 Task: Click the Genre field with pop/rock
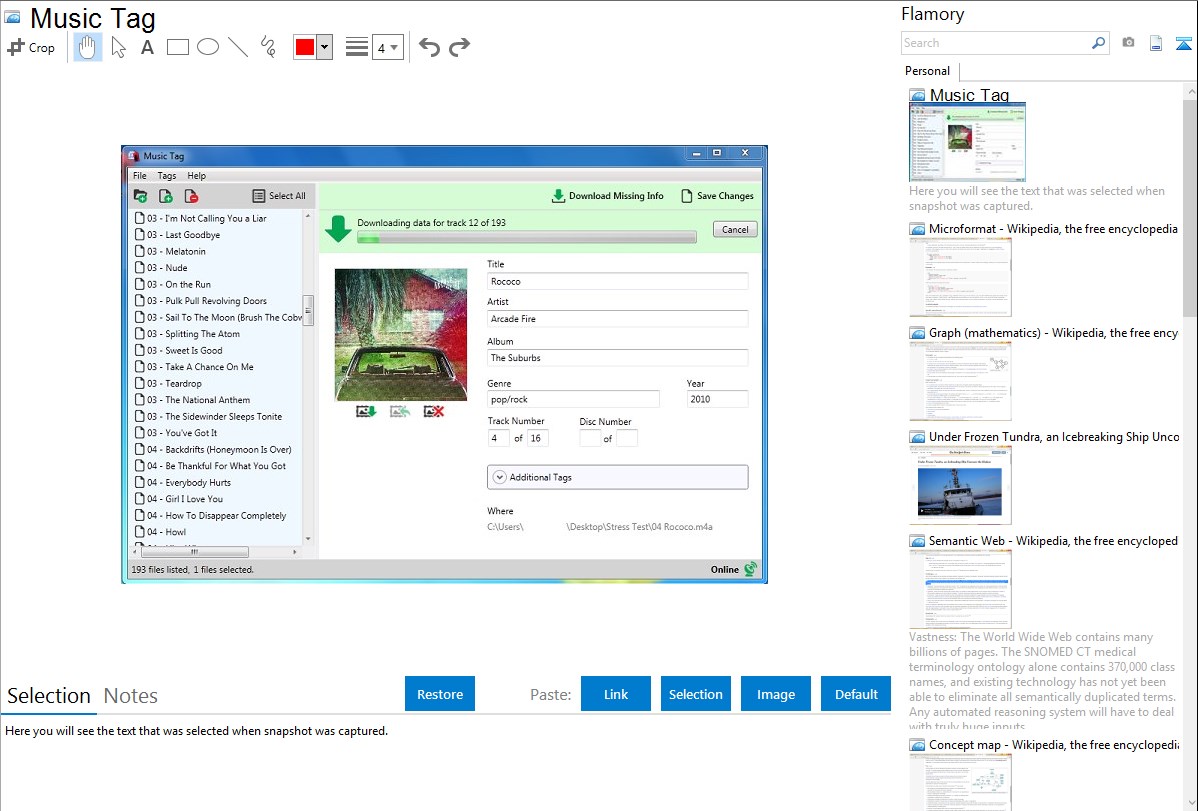(573, 399)
